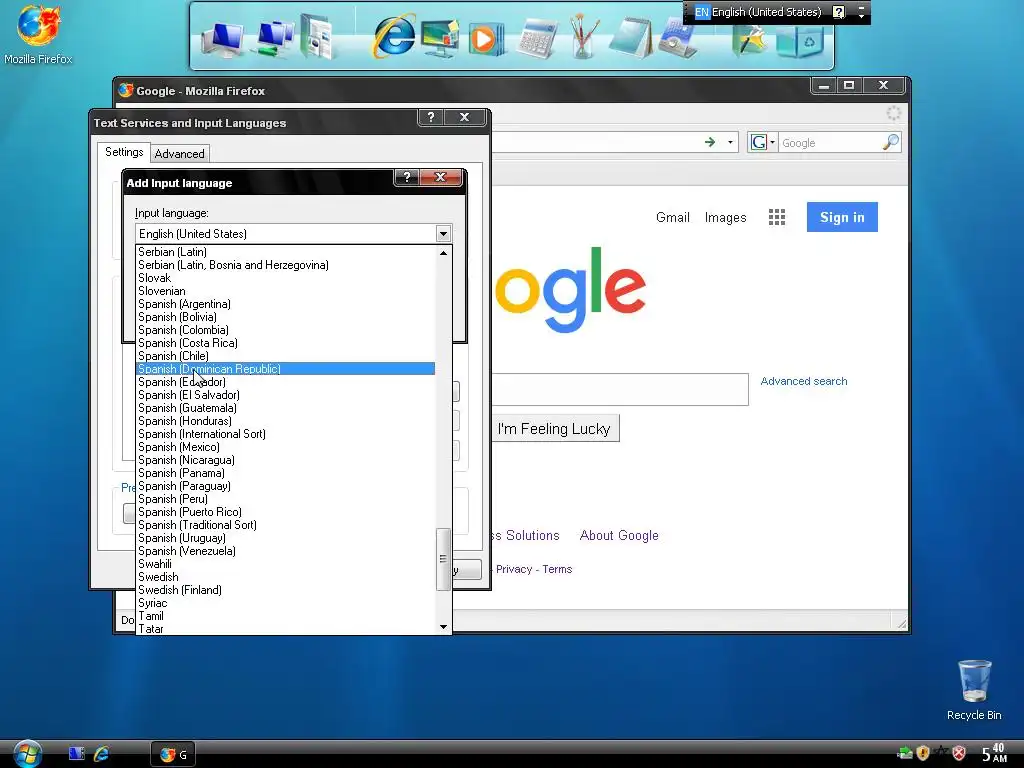The image size is (1024, 768).
Task: Choose Spanish (Argentina) entry
Action: 285,304
